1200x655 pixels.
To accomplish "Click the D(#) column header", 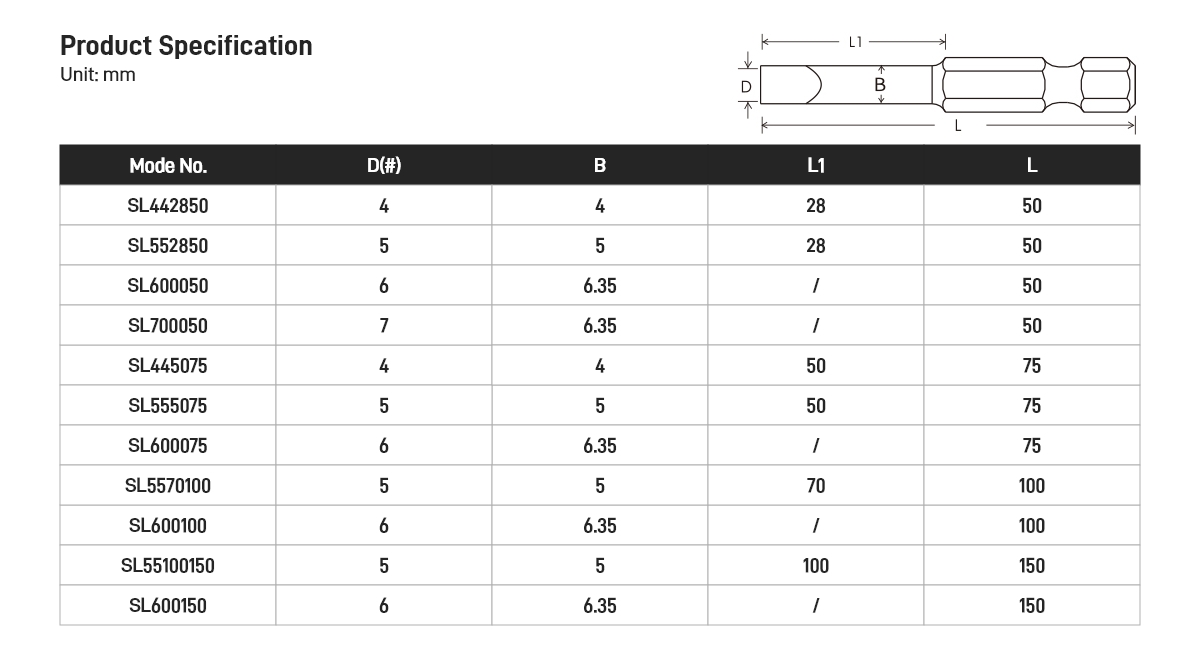I will pos(384,166).
